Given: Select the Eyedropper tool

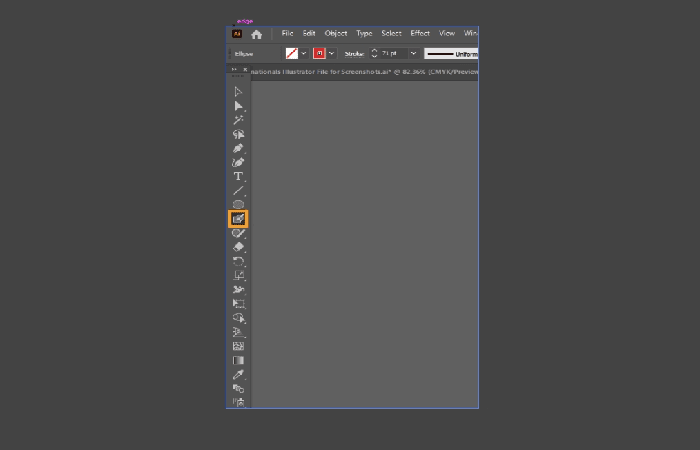Looking at the screenshot, I should (238, 375).
